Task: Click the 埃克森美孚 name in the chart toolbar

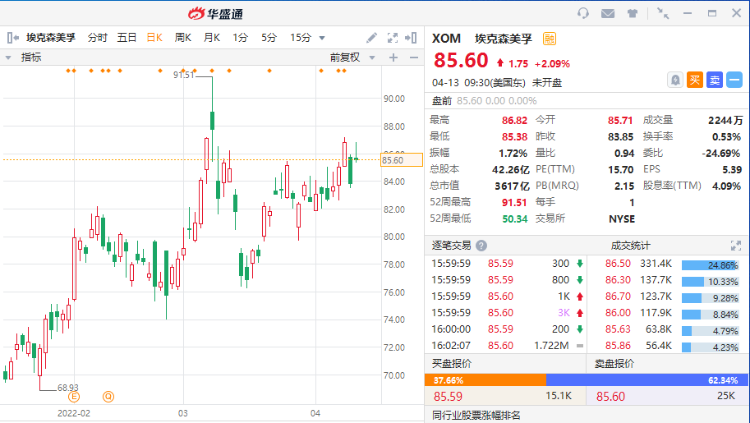Action: (x=51, y=37)
